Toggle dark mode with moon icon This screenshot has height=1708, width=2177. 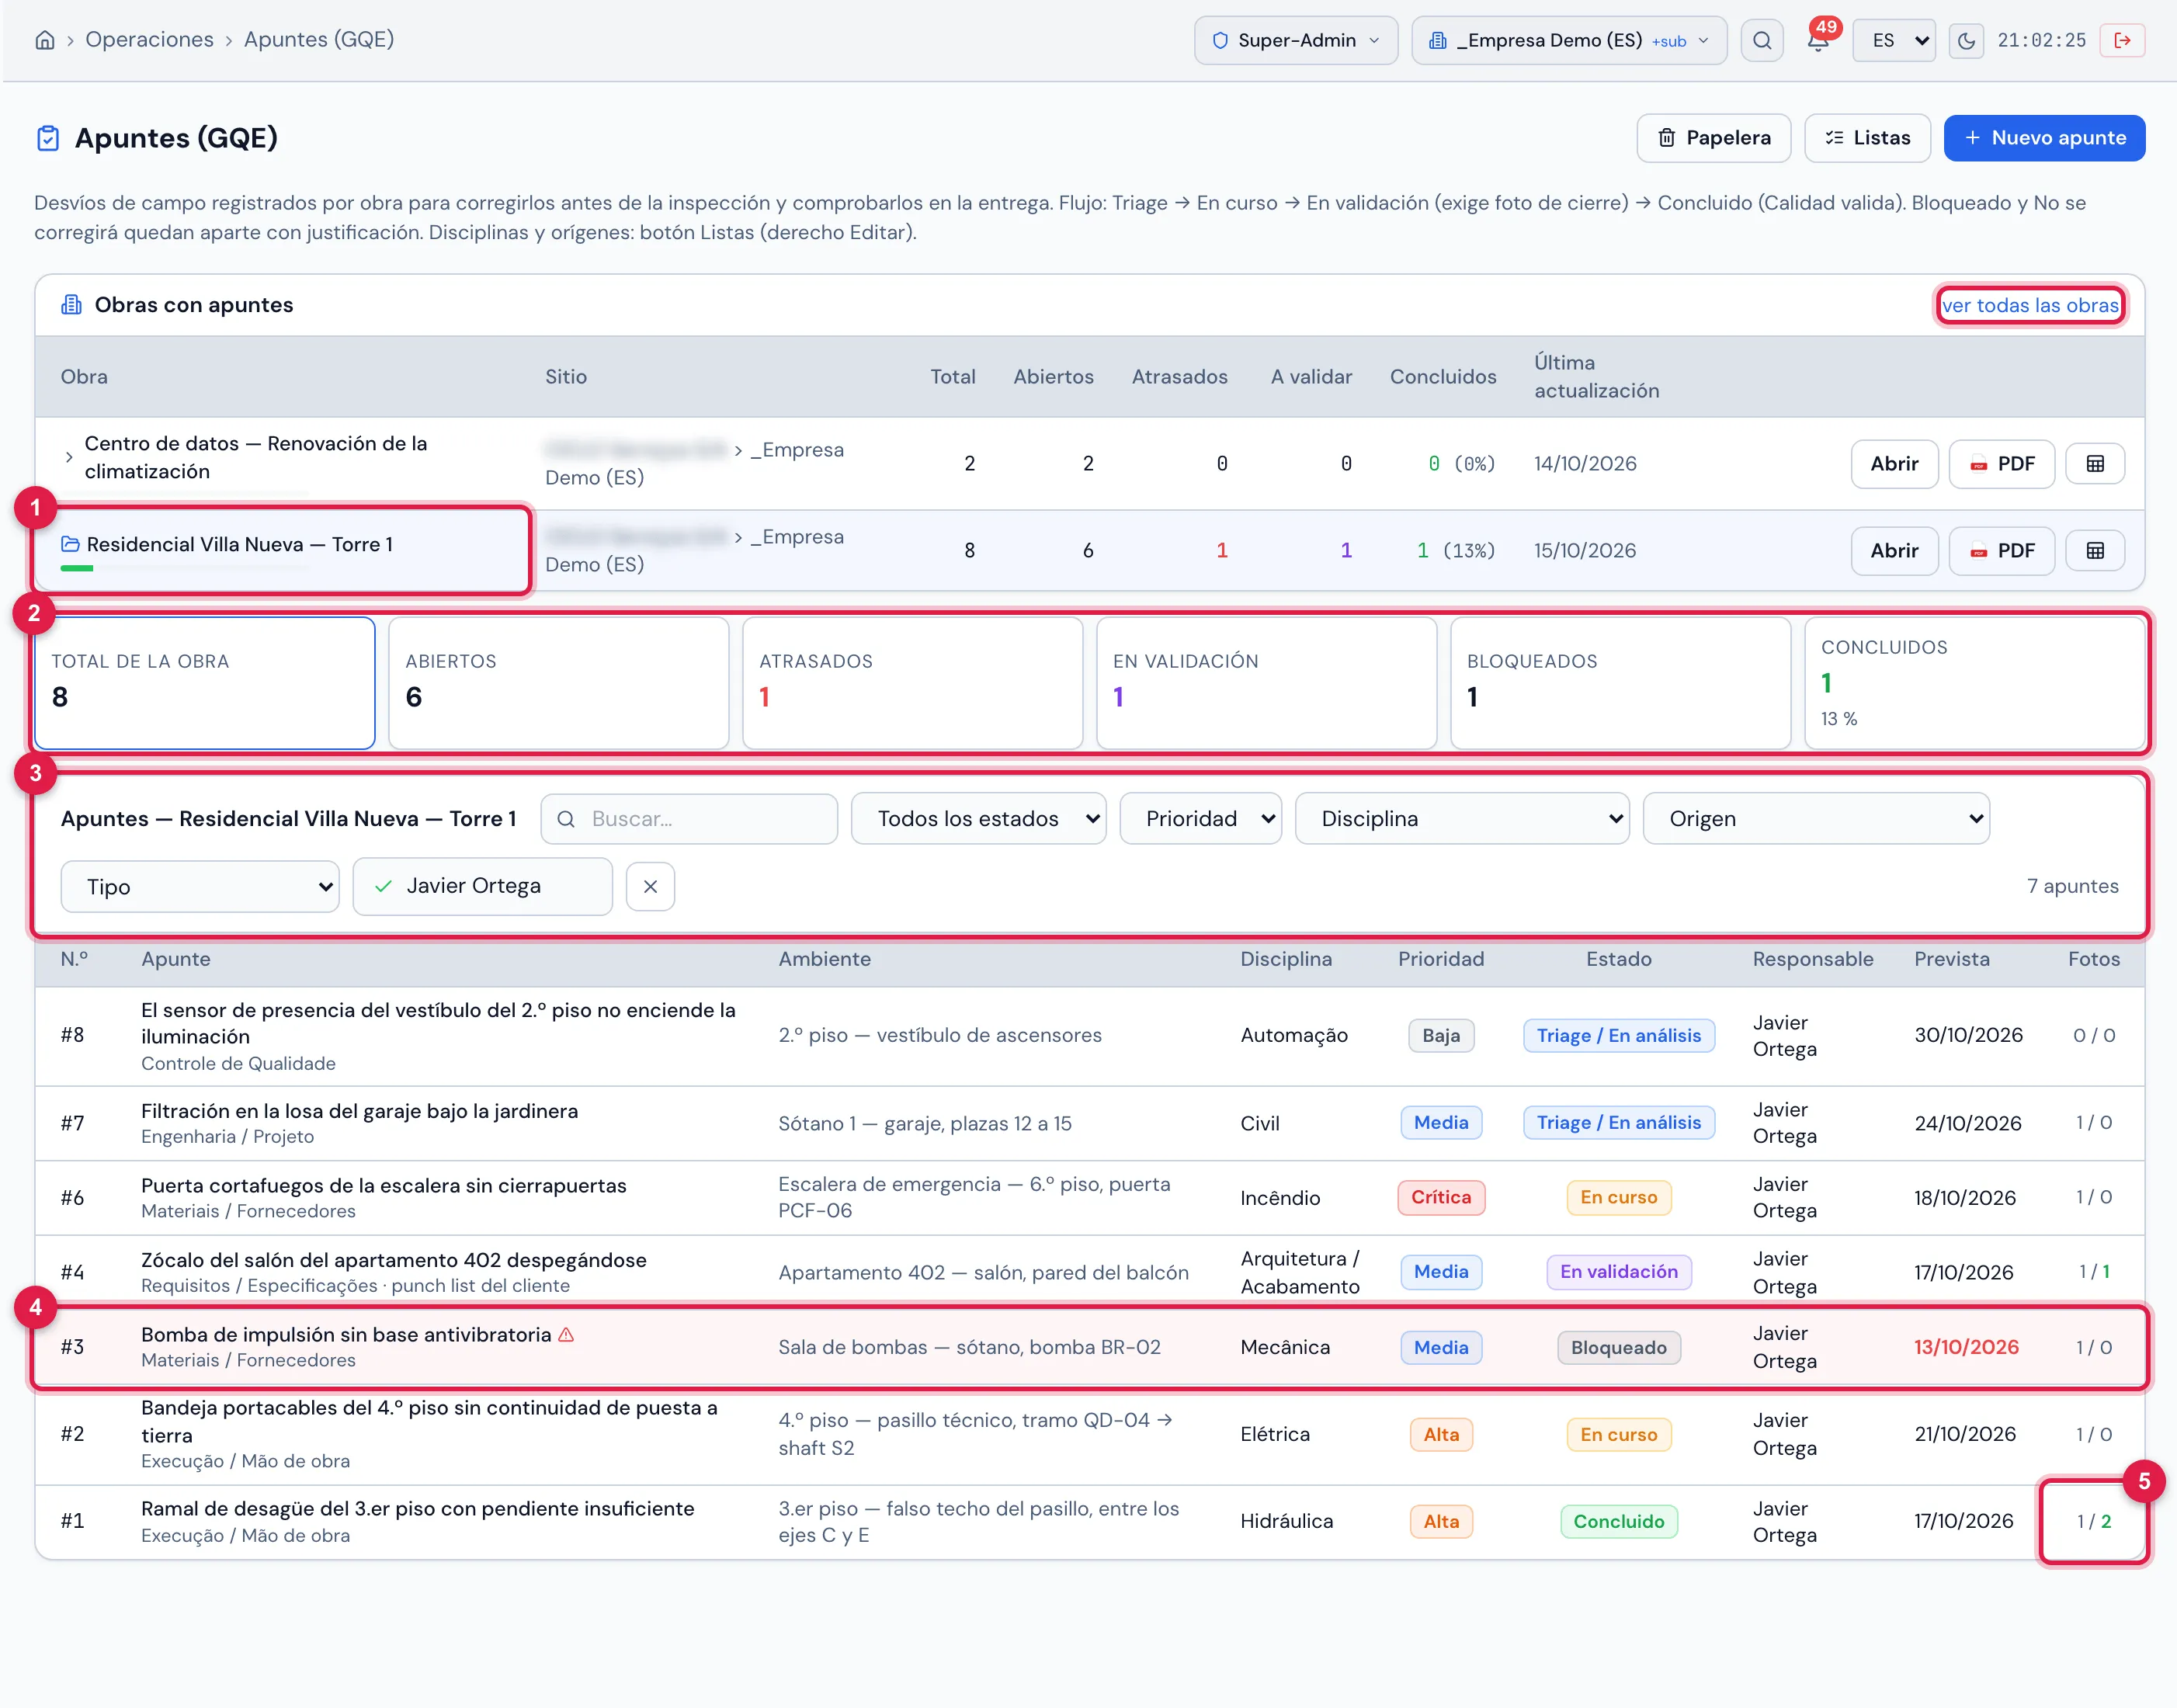pos(1966,41)
